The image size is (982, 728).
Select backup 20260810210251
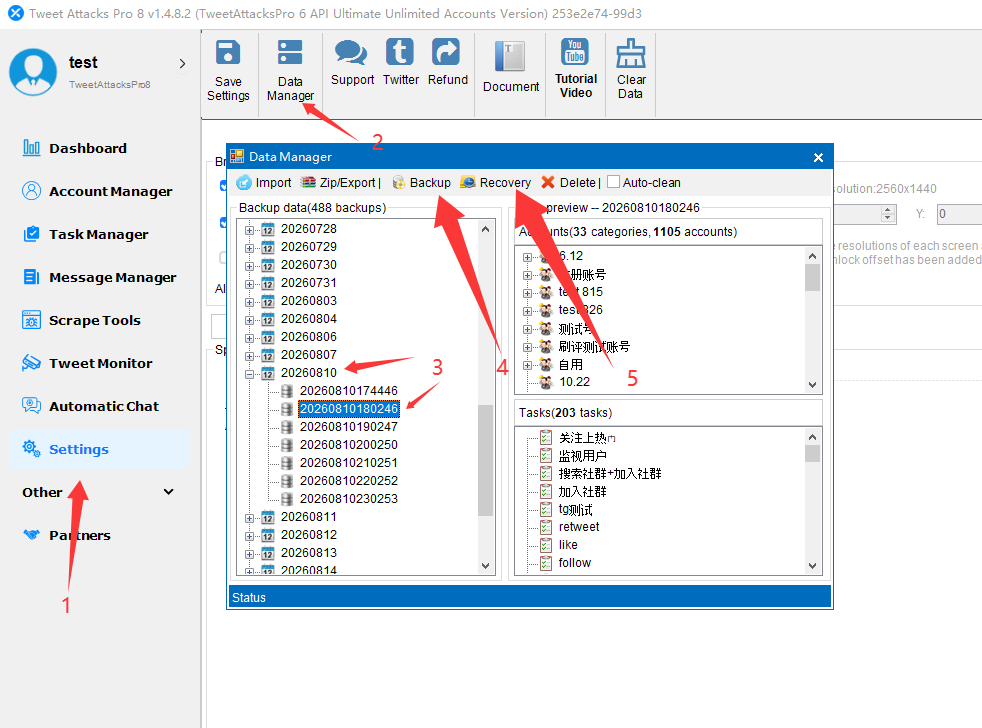[x=348, y=463]
